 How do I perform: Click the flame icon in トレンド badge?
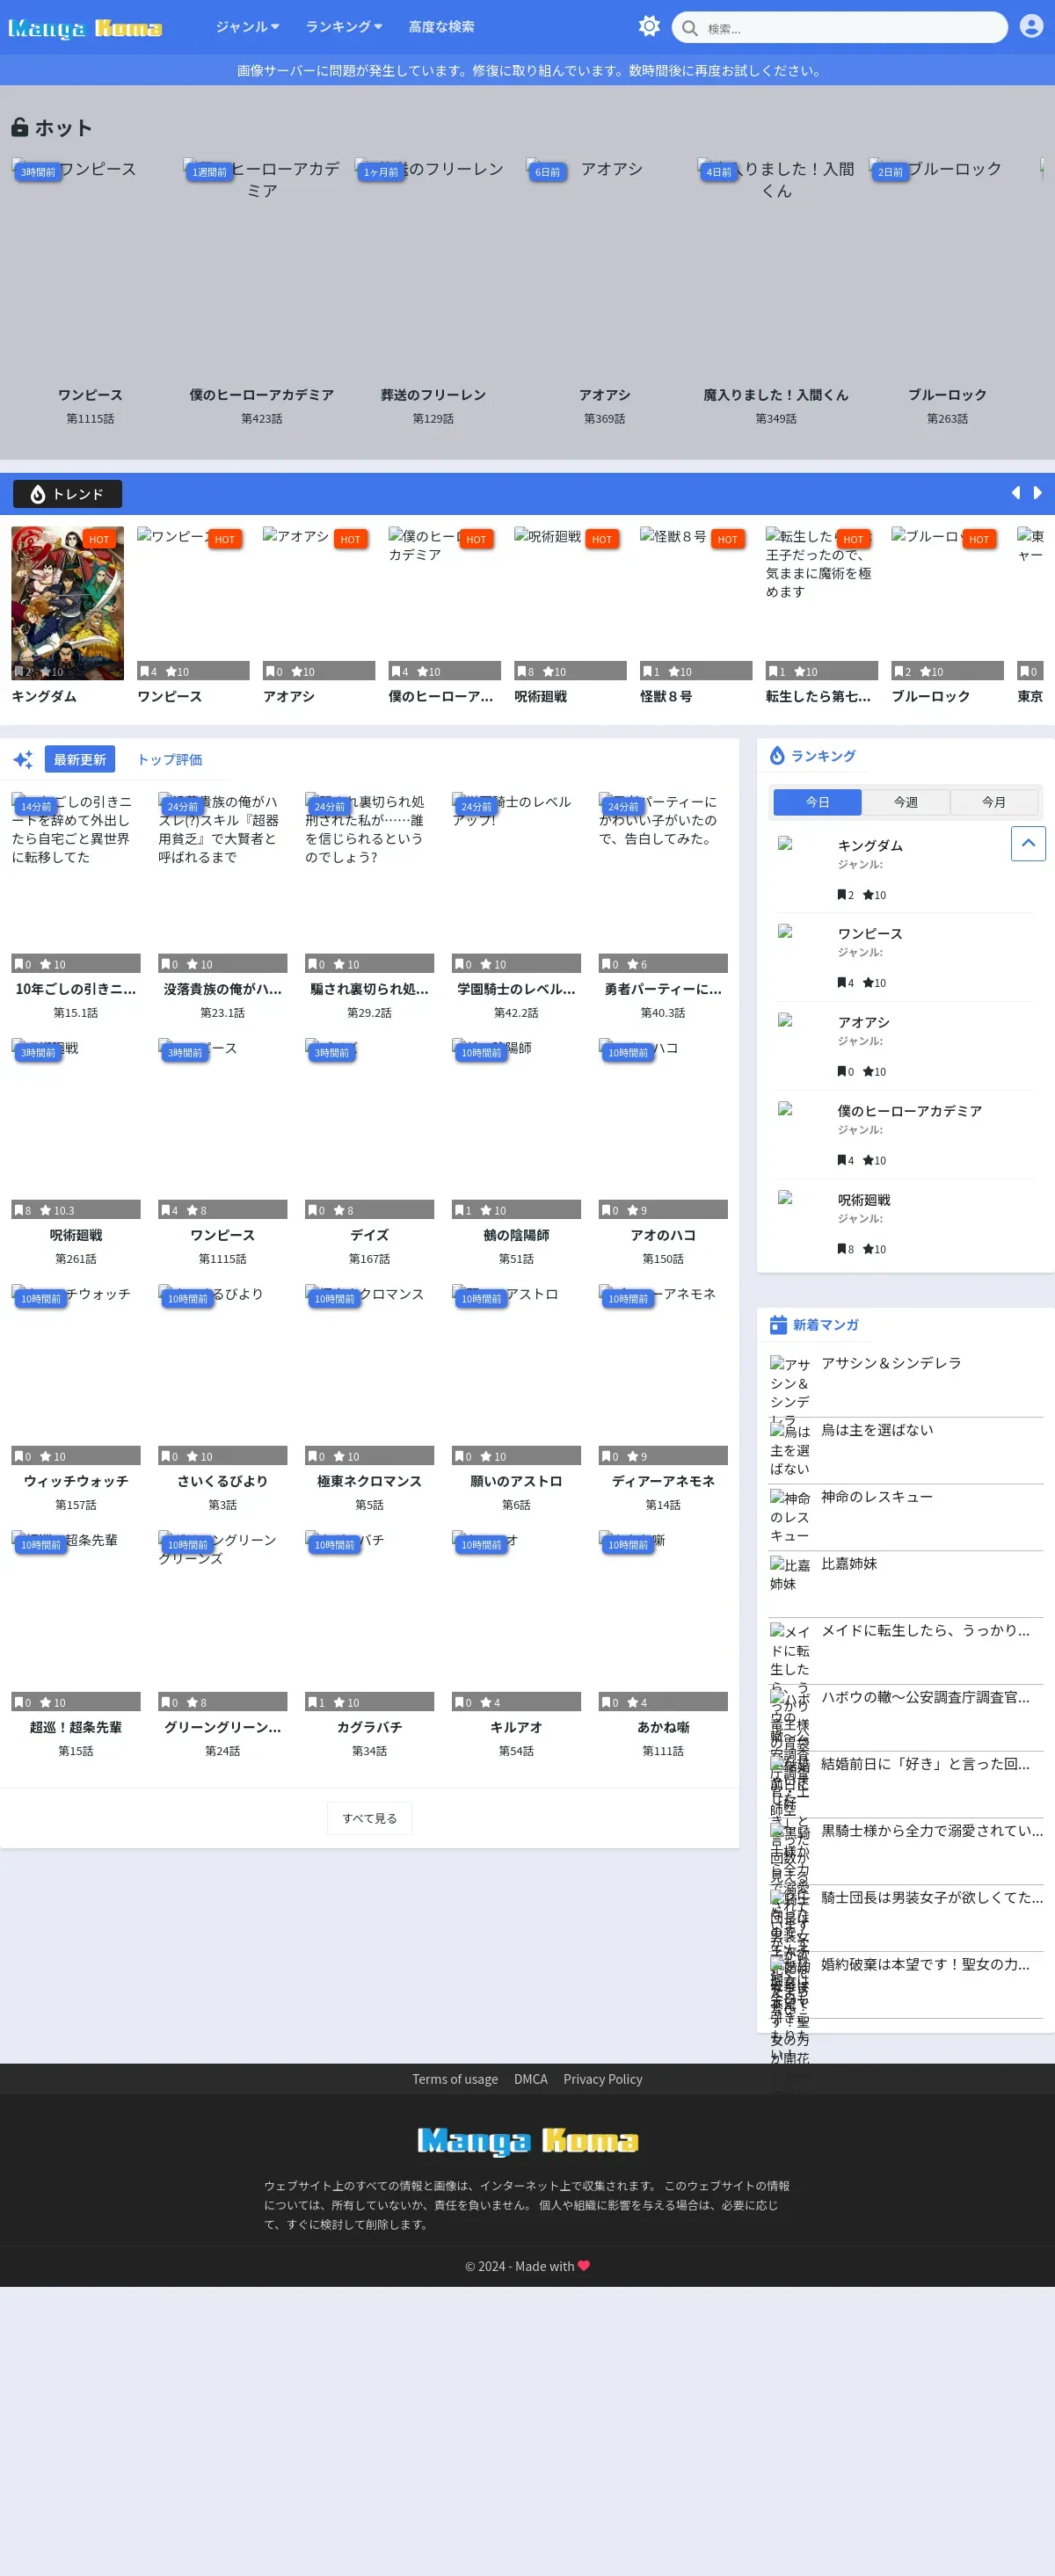(x=38, y=494)
